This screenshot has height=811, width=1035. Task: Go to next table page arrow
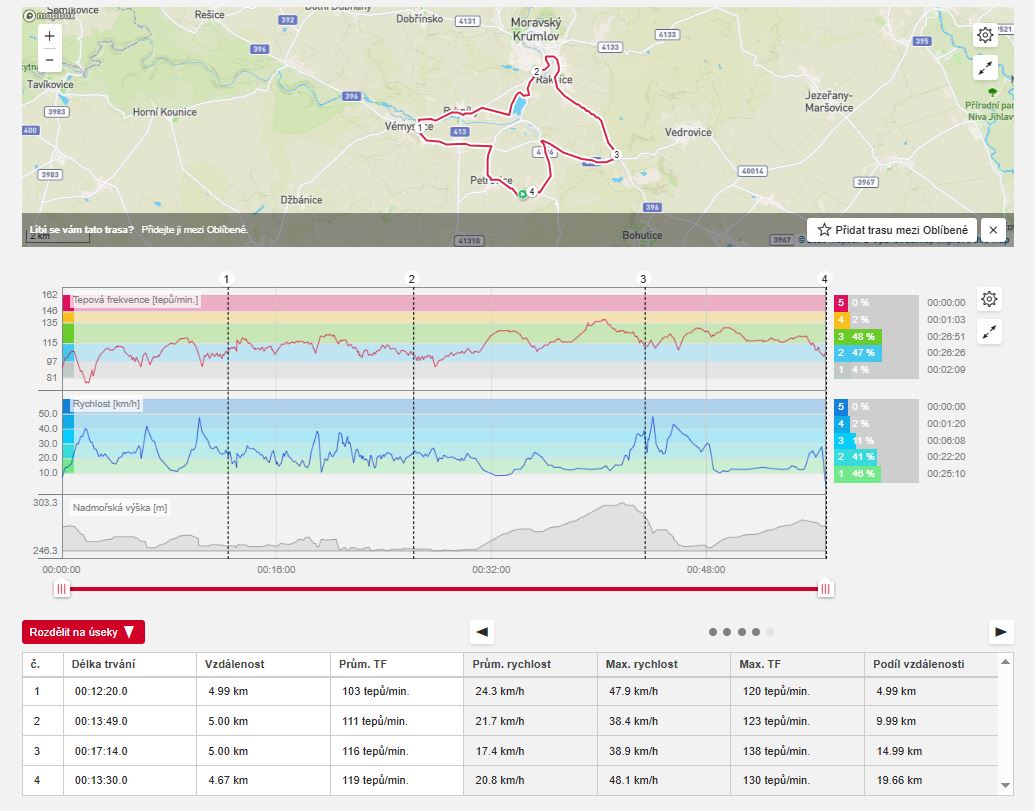pyautogui.click(x=1001, y=632)
